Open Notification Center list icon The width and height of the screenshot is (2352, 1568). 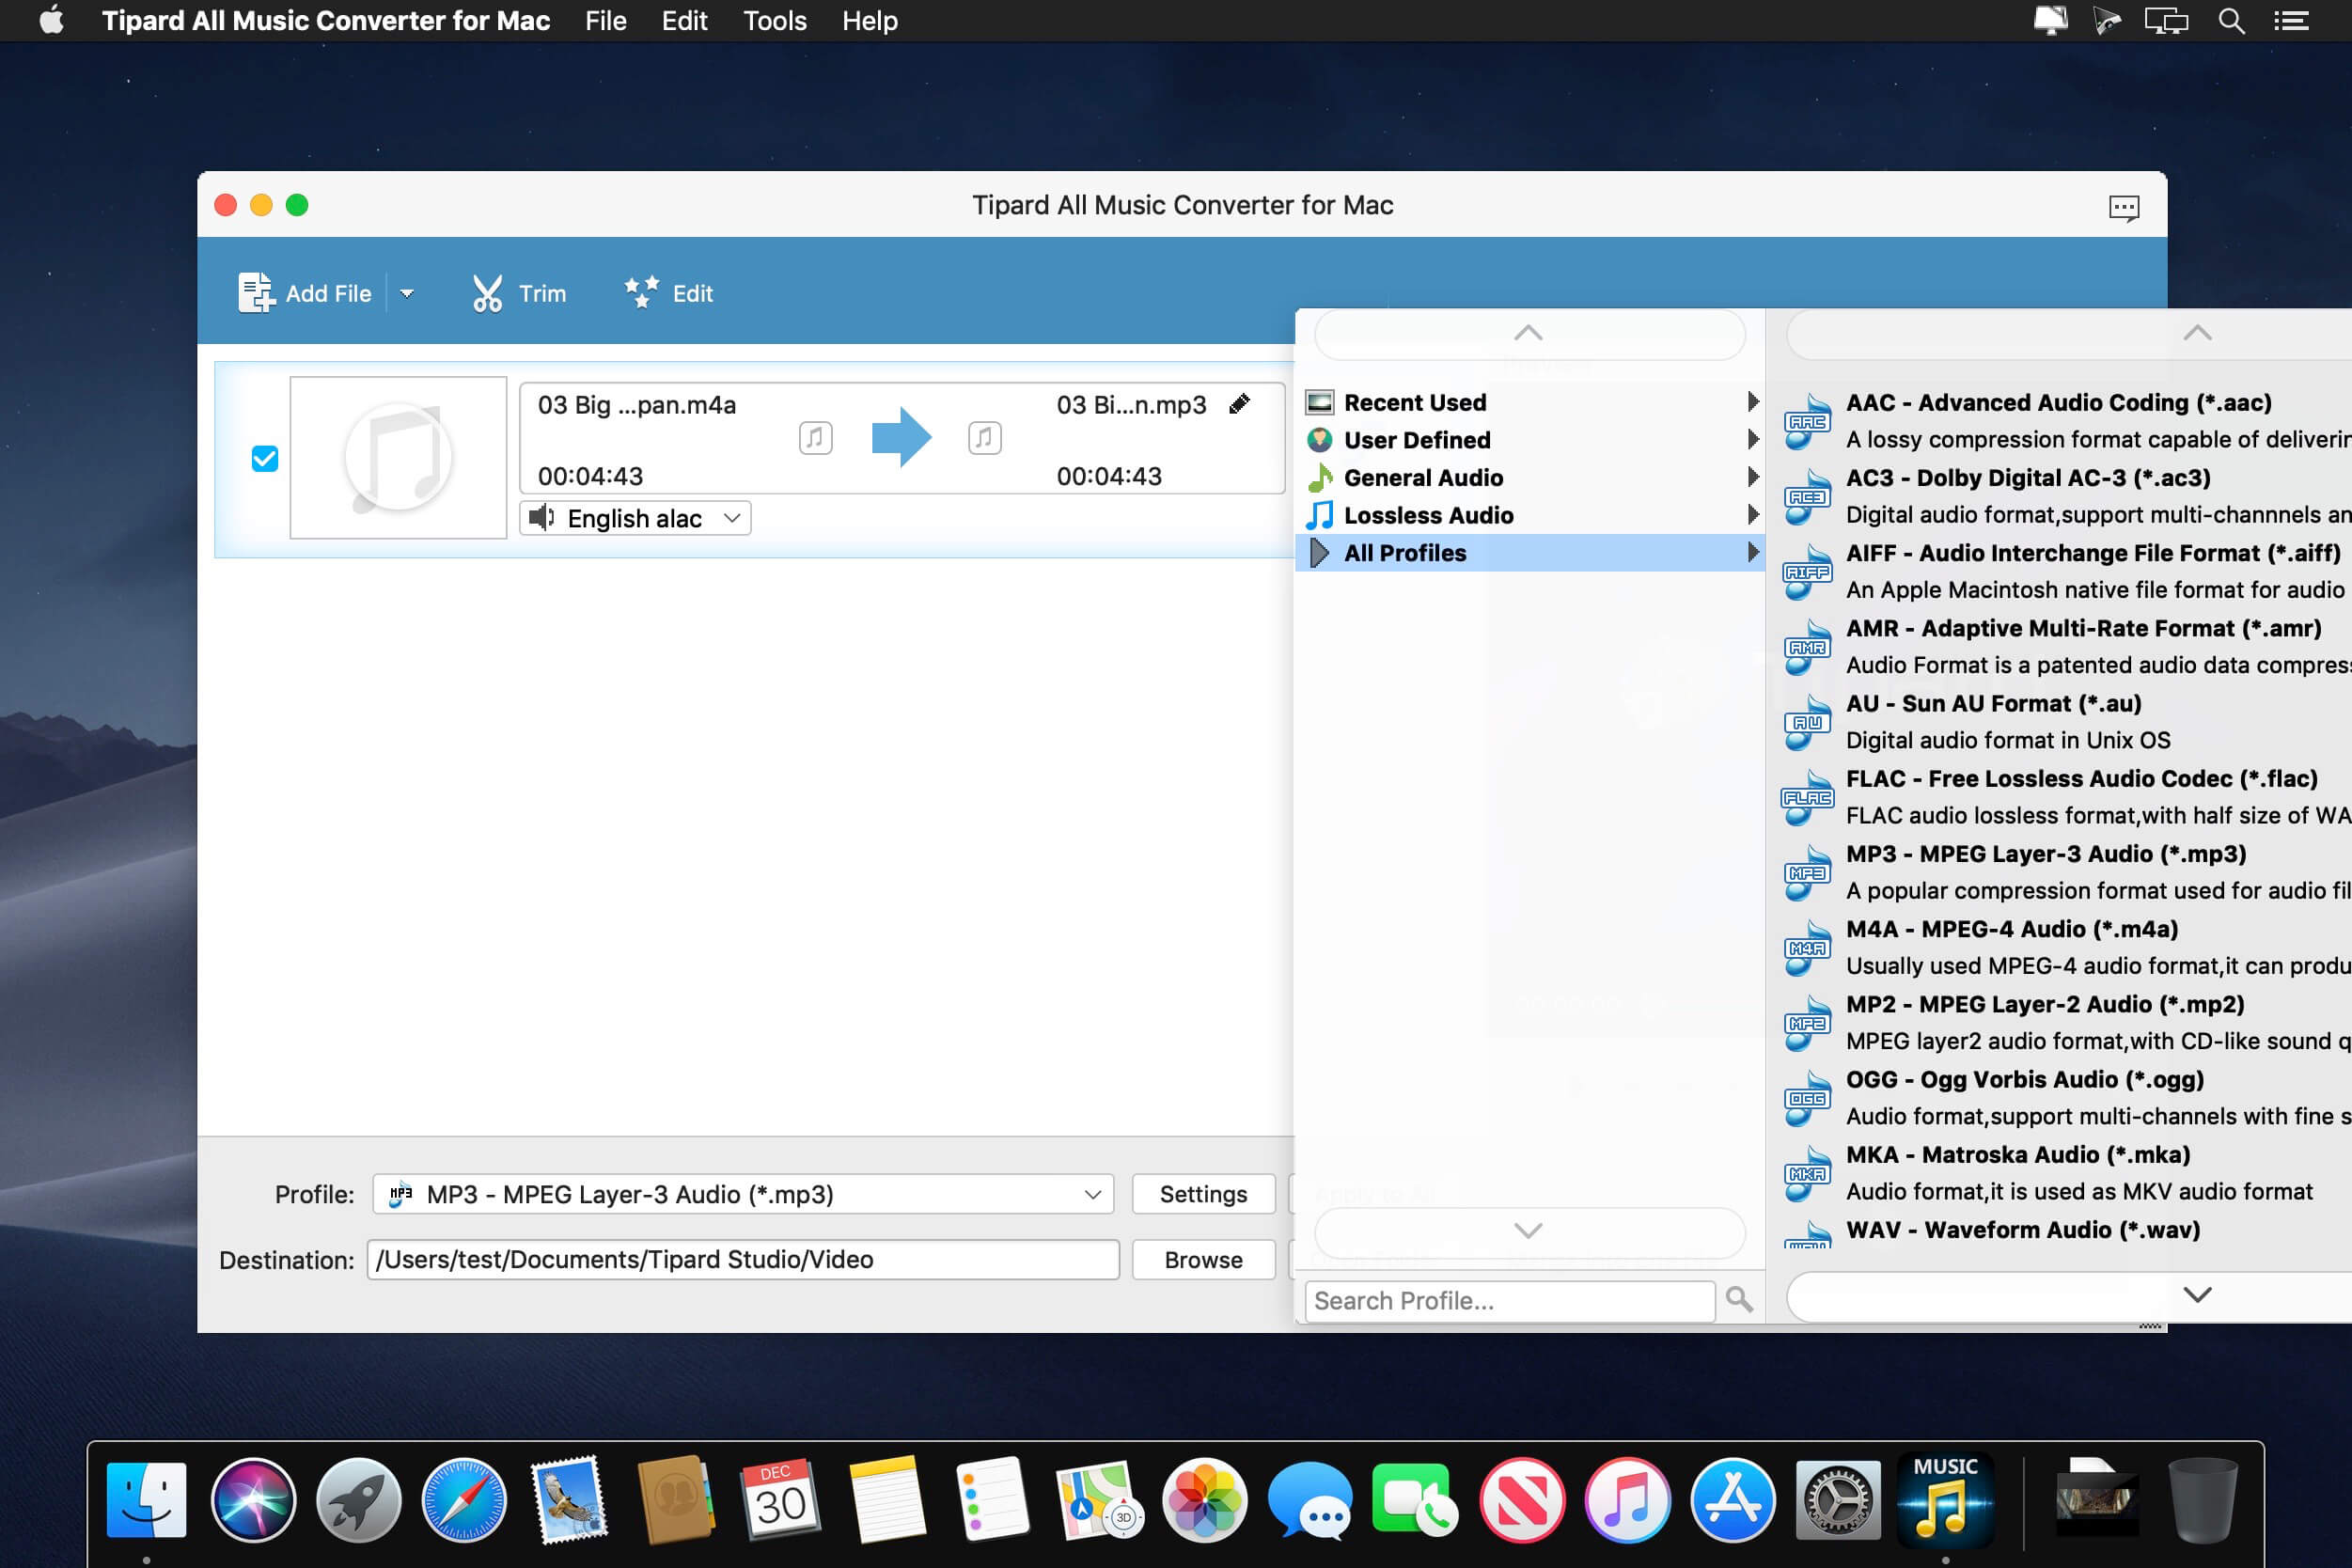(2291, 20)
